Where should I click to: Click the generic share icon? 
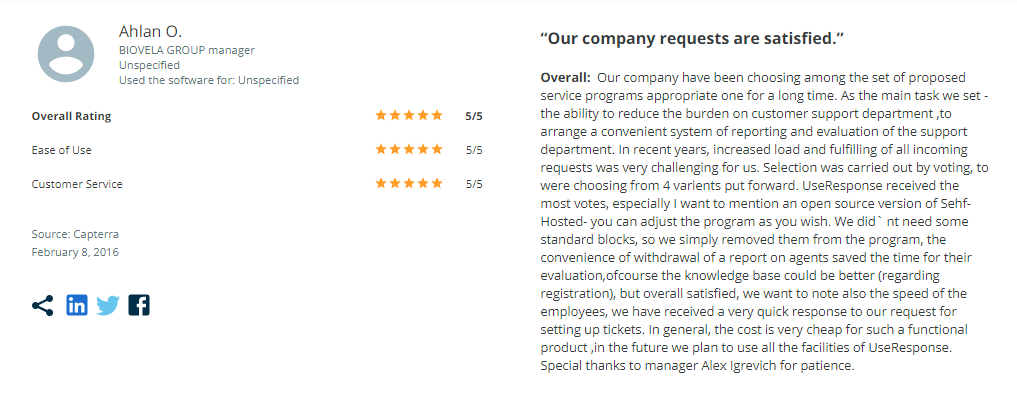pos(42,305)
